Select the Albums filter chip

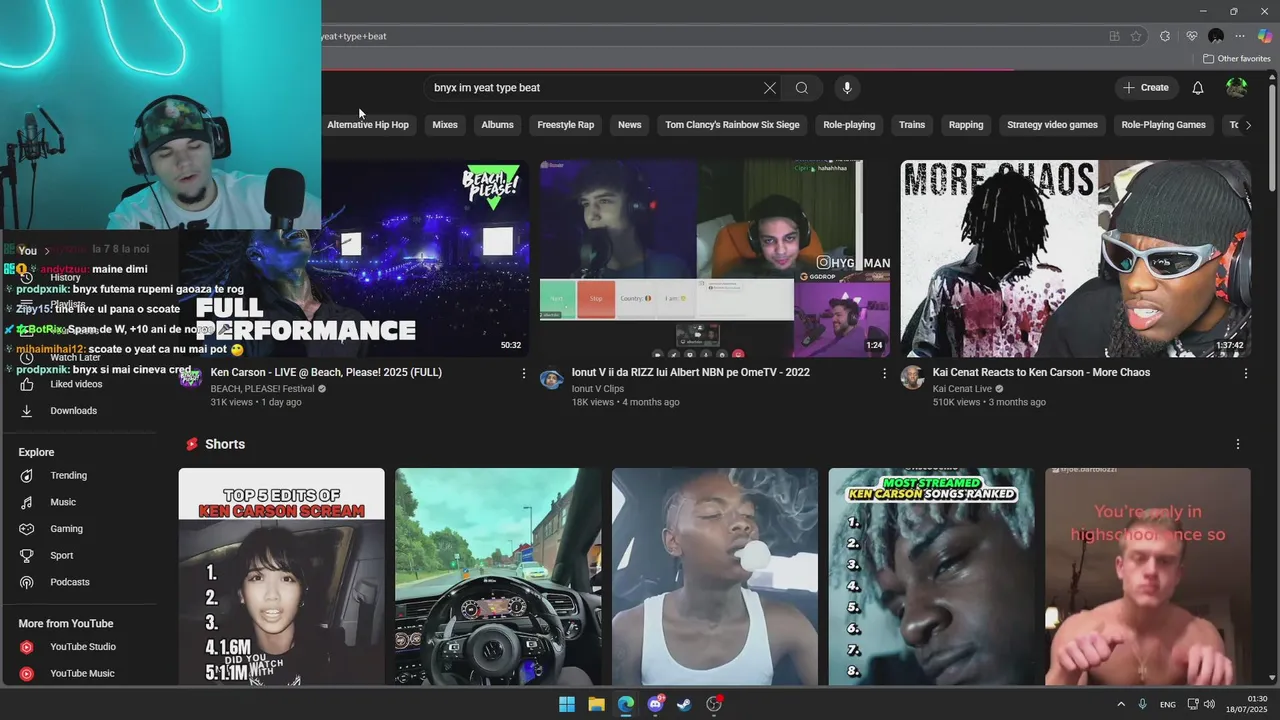[x=497, y=125]
